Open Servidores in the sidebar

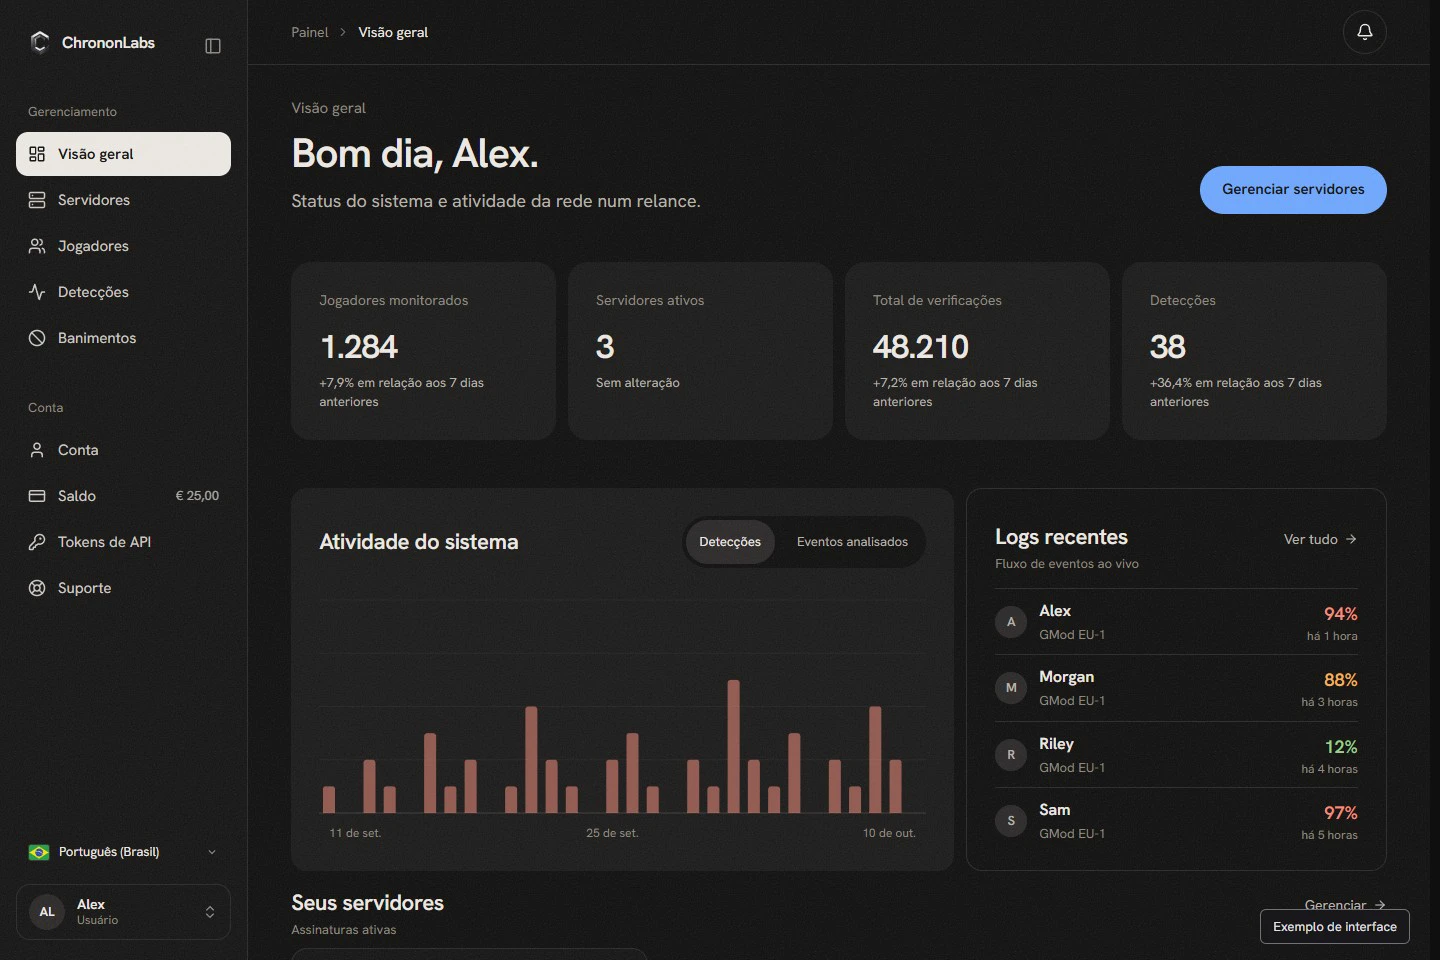click(x=123, y=200)
